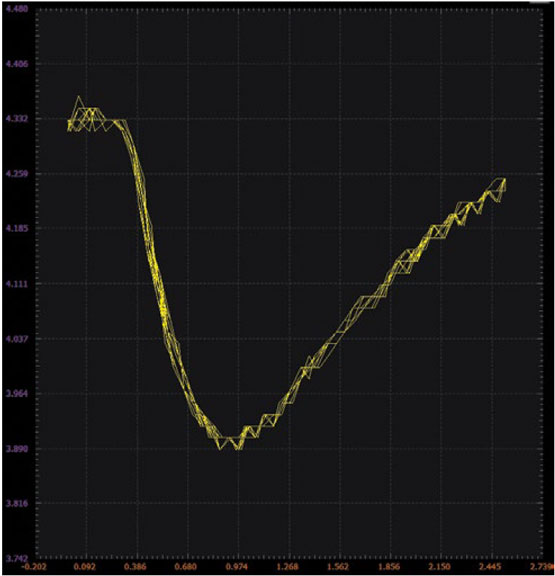Select the 3.964 vertical axis label
Screen dimensions: 555x576
click(x=17, y=394)
